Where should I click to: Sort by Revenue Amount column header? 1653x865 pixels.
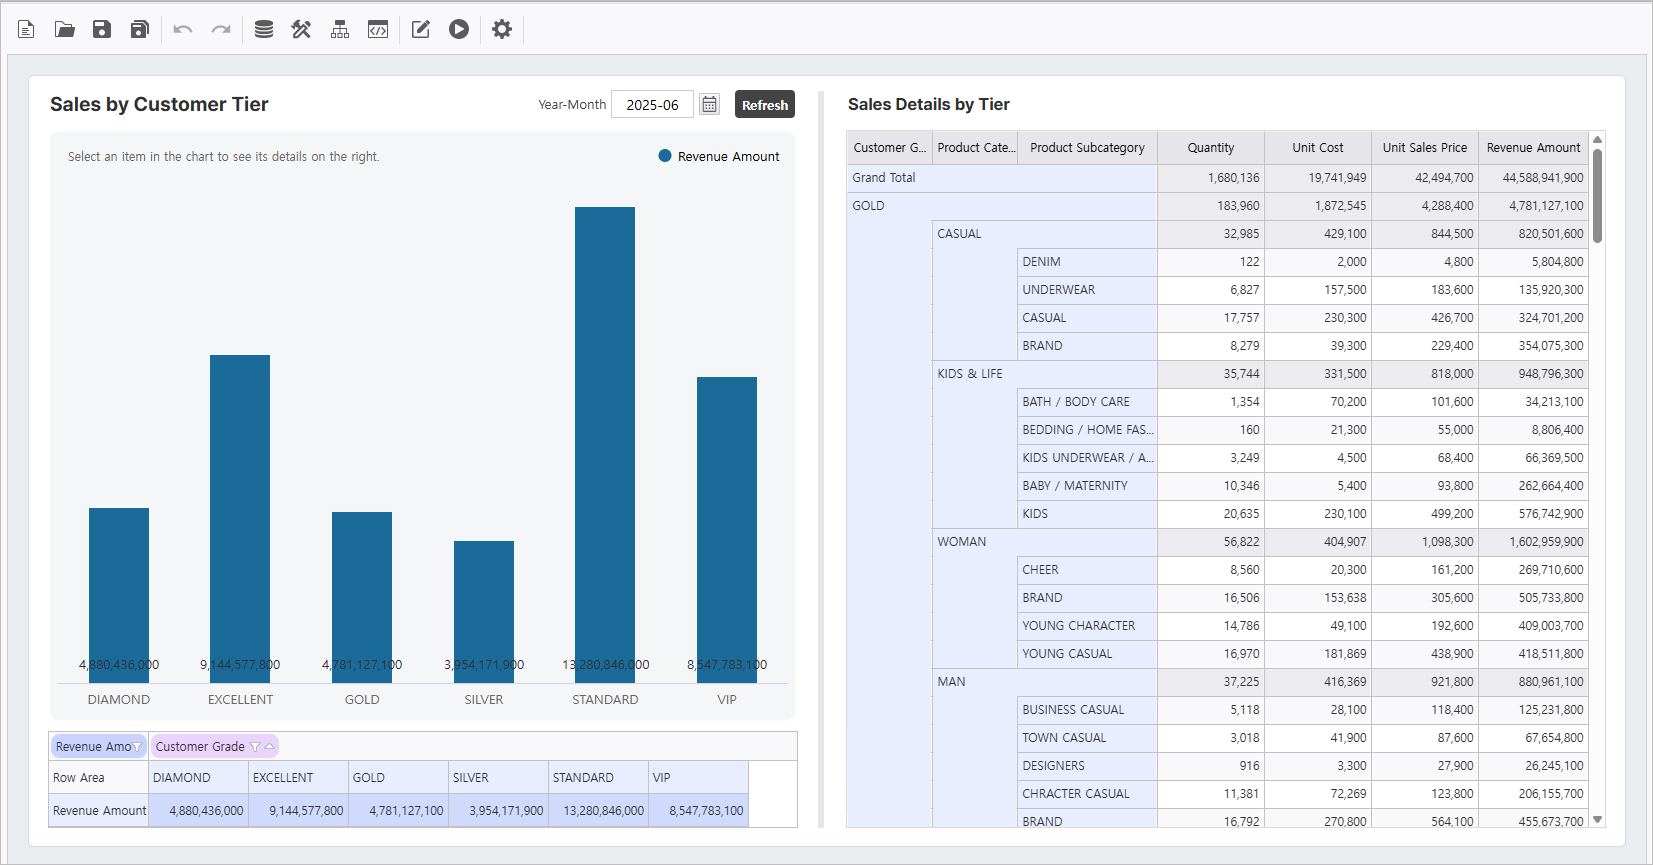[x=1533, y=148]
